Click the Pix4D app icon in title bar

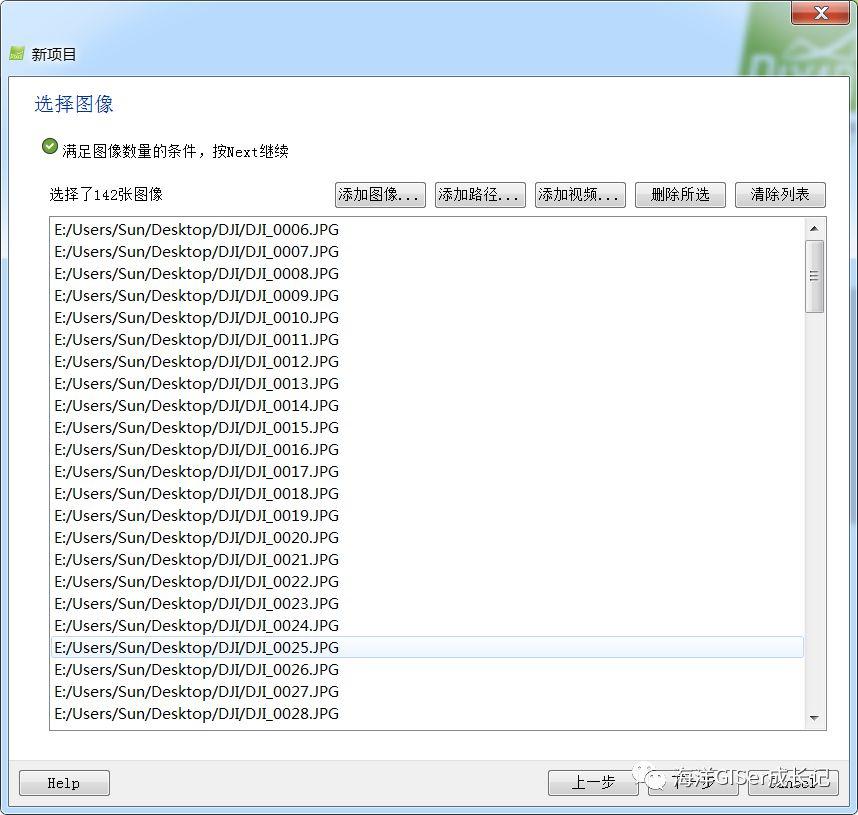16,54
